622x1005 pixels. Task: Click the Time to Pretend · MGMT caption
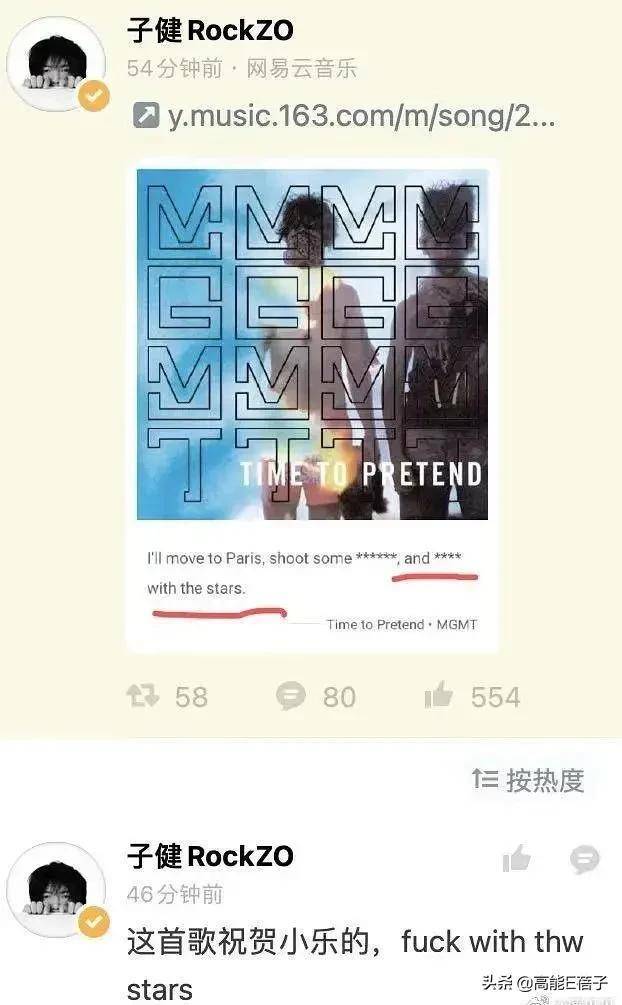[x=401, y=624]
